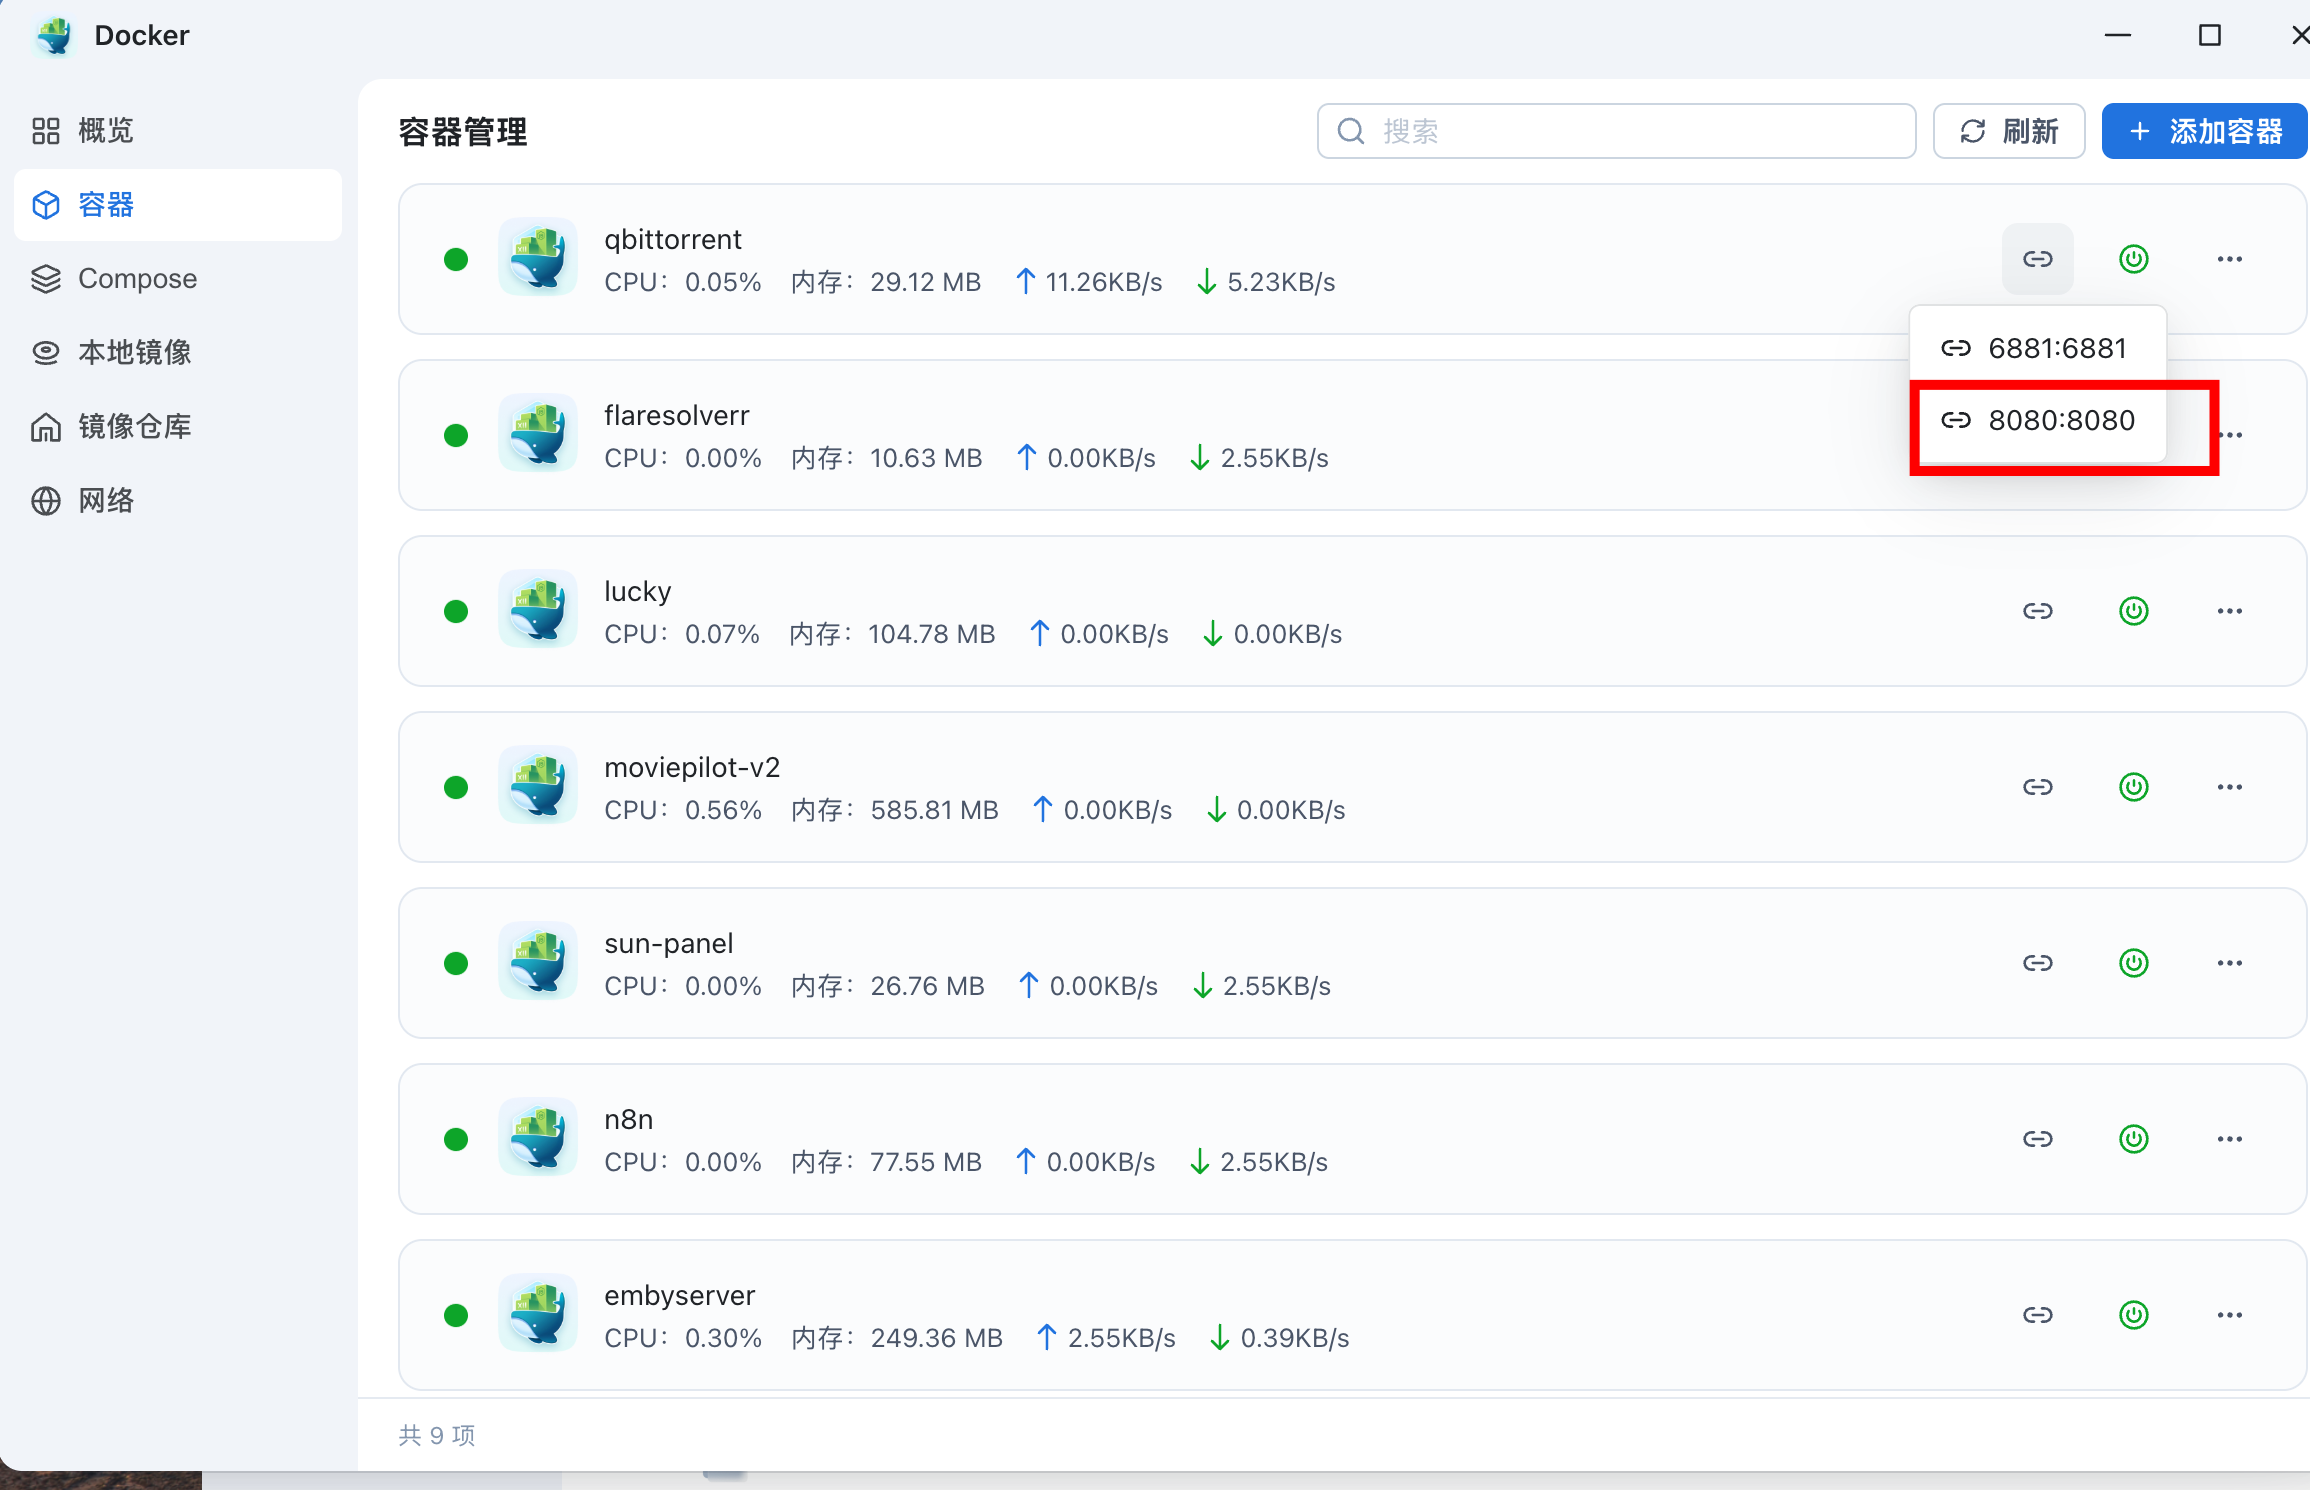Viewport: 2310px width, 1490px height.
Task: Toggle power button for embyserver
Action: point(2133,1315)
